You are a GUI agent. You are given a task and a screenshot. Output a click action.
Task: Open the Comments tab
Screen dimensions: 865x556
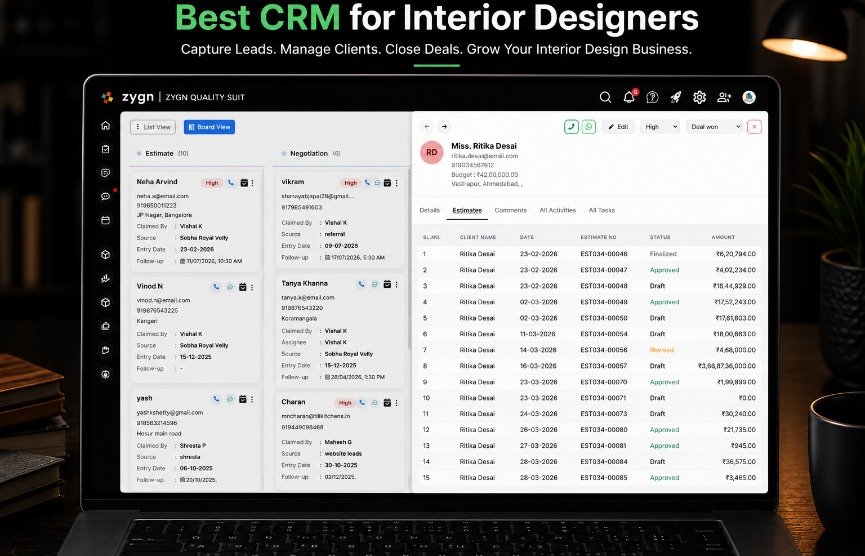point(511,210)
